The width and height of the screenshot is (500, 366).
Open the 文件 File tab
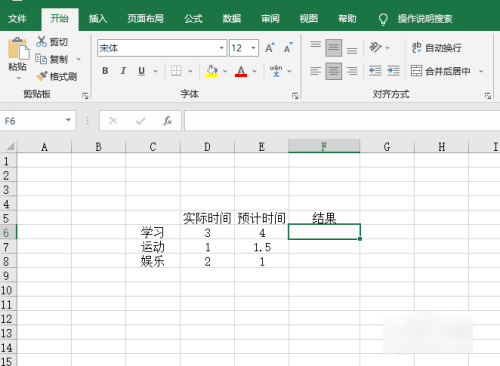tap(17, 19)
